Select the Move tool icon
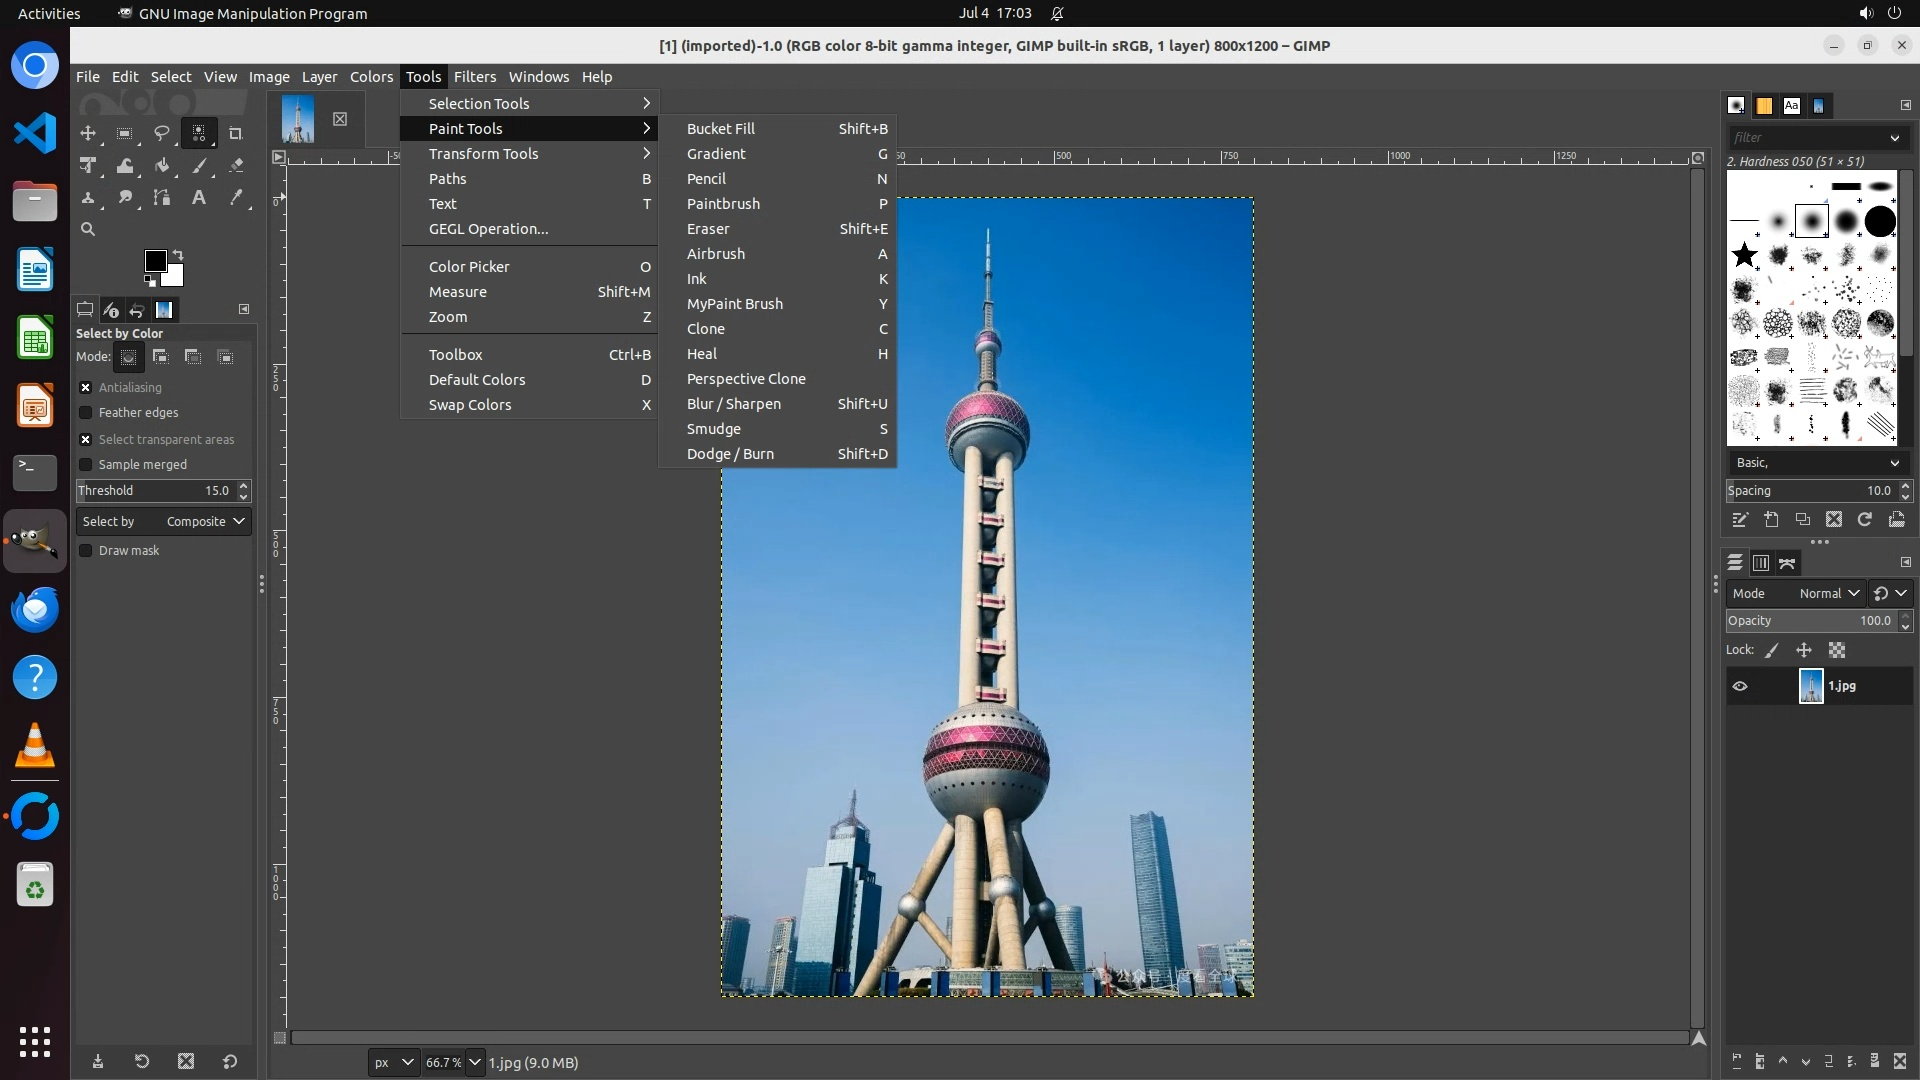 pyautogui.click(x=88, y=133)
